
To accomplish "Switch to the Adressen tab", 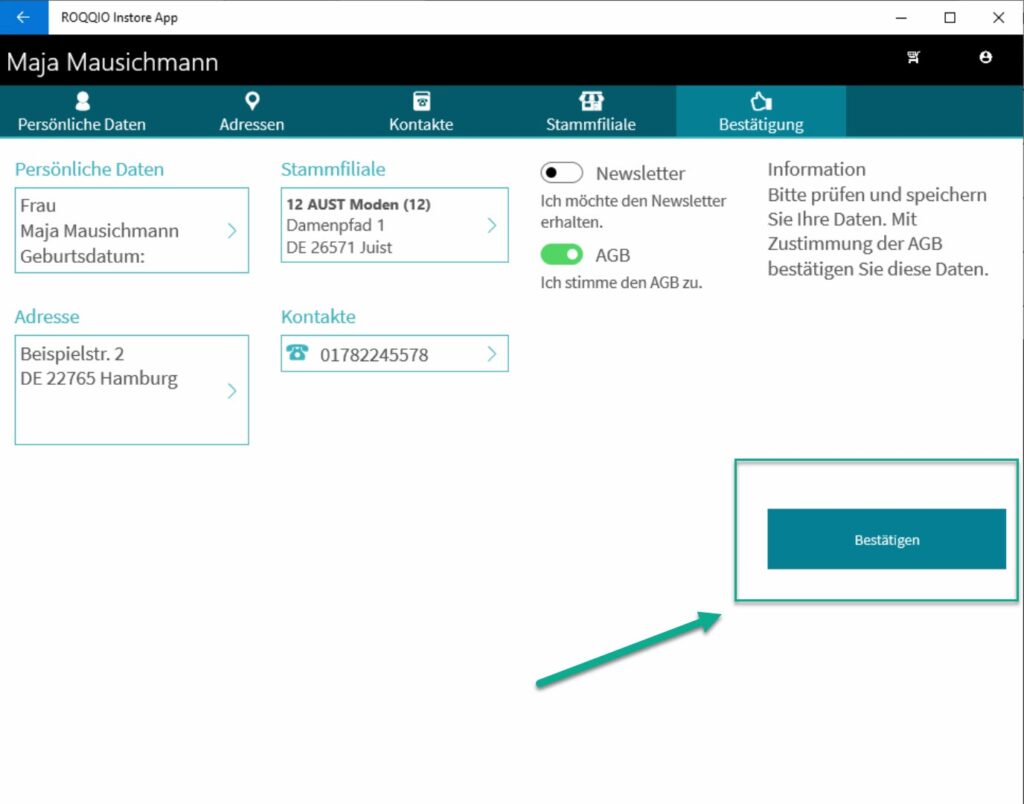I will (252, 124).
